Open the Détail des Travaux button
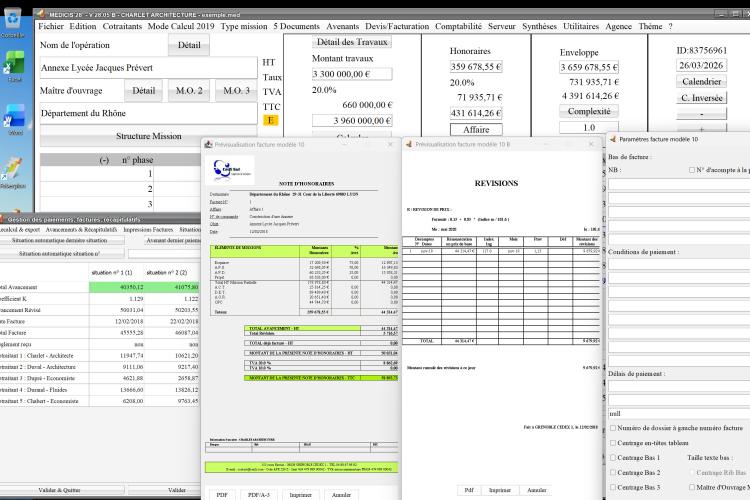Image resolution: width=750 pixels, height=500 pixels. pyautogui.click(x=352, y=42)
